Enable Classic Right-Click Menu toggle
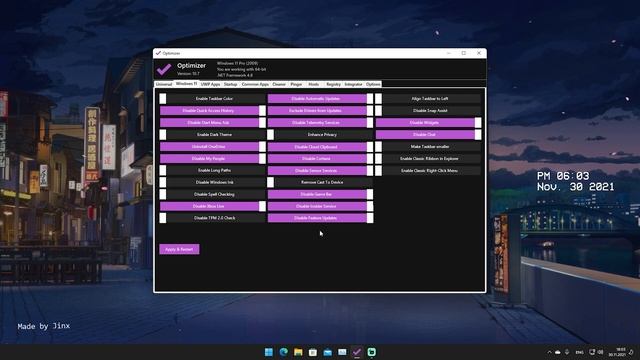The height and width of the screenshot is (360, 640). (x=428, y=170)
